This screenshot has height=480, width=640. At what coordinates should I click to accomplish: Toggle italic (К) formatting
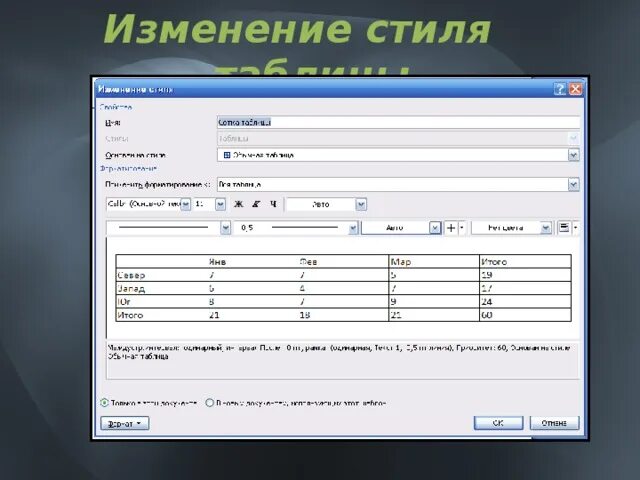pyautogui.click(x=256, y=204)
